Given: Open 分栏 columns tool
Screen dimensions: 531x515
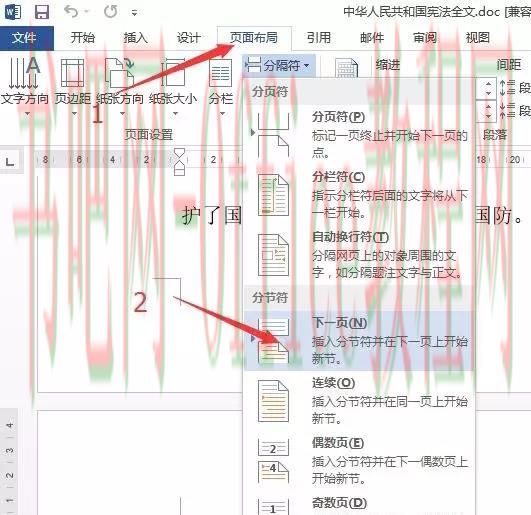Looking at the screenshot, I should 221,86.
